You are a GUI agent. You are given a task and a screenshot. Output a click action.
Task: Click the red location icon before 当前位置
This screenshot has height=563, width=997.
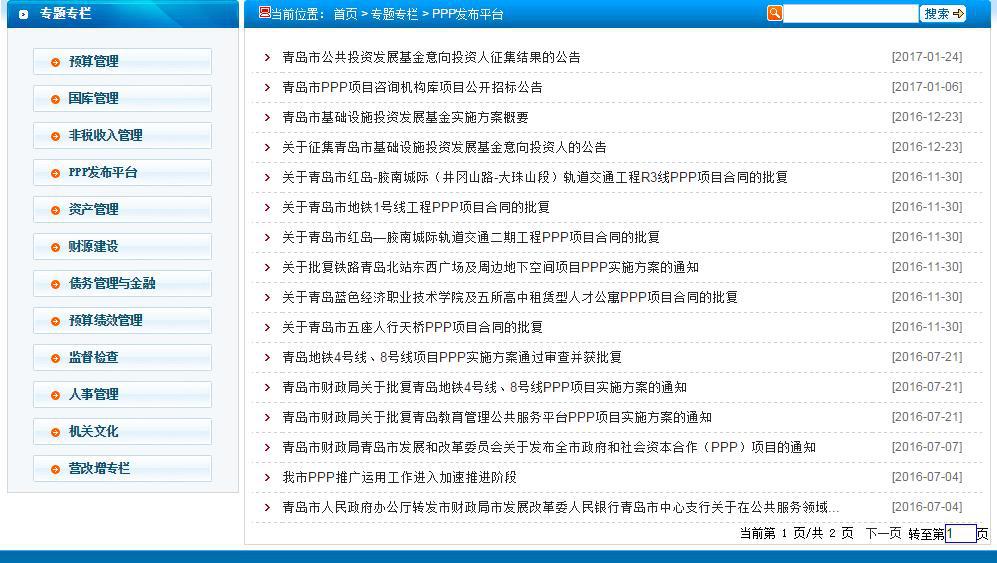264,13
